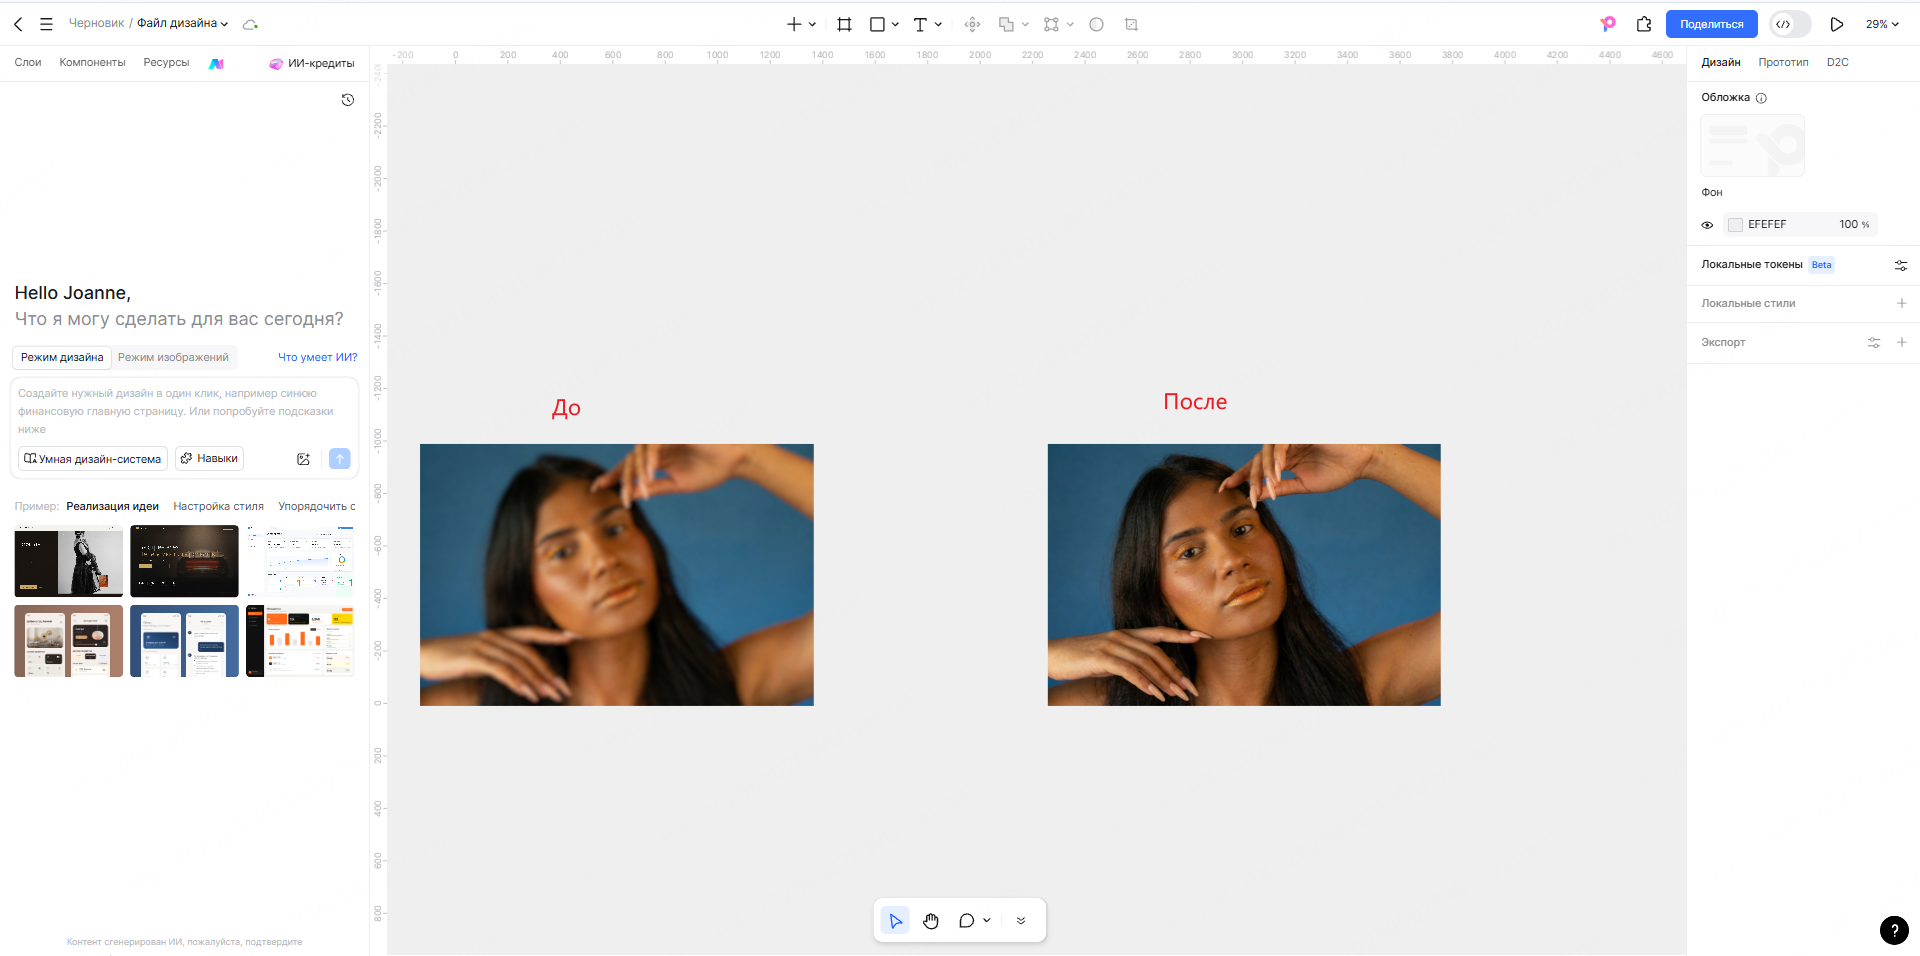
Task: Expand the comment tool dropdown arrow
Action: tap(987, 921)
